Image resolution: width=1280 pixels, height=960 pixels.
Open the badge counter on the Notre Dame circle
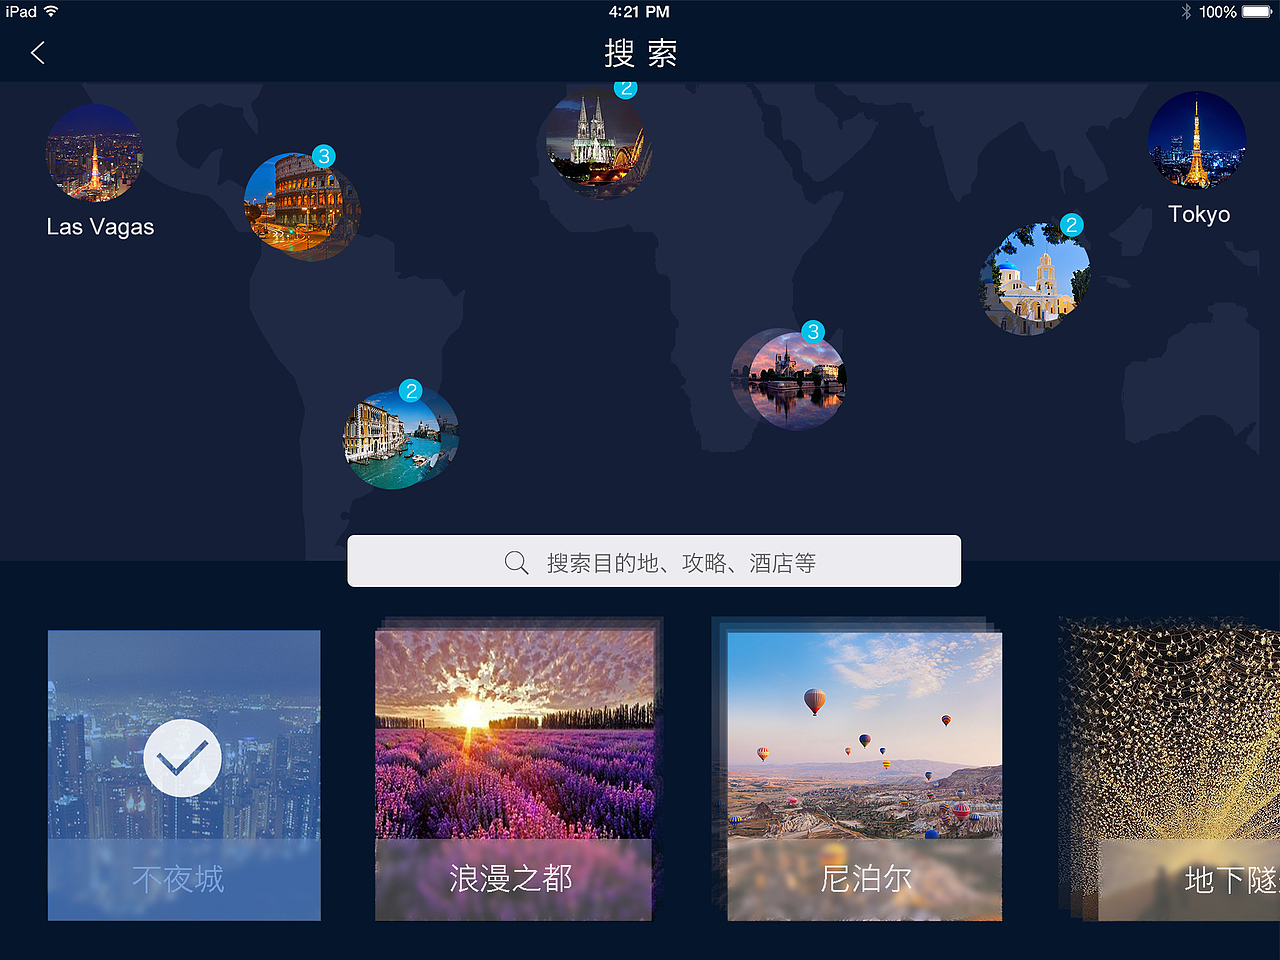pyautogui.click(x=812, y=332)
